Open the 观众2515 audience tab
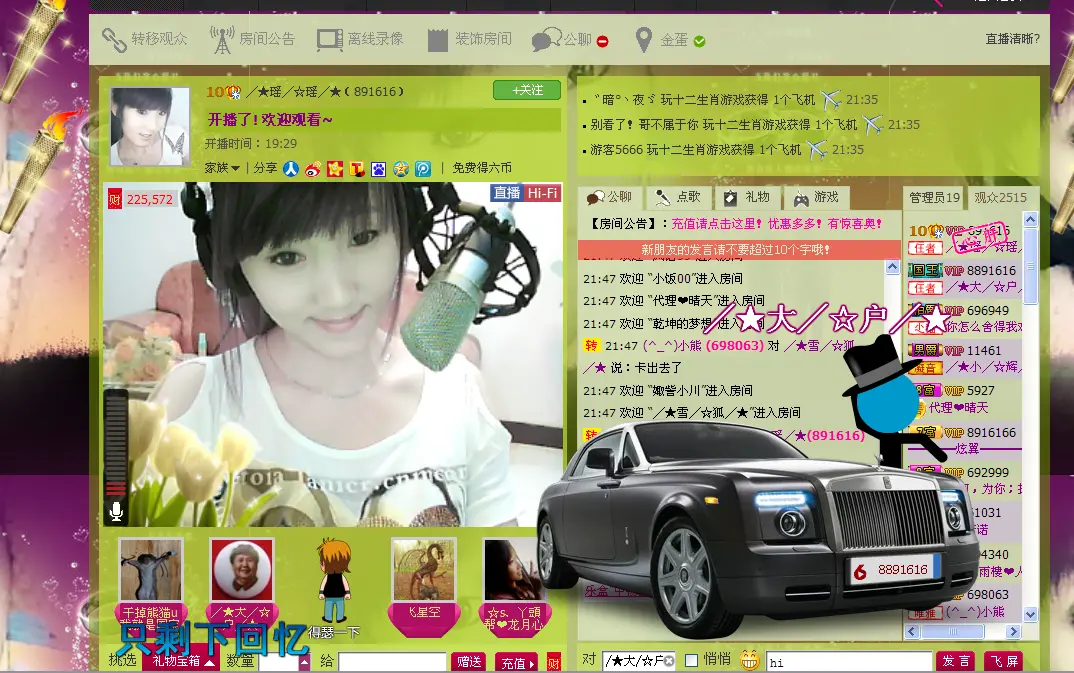Screen dimensions: 1074x673 point(1001,198)
